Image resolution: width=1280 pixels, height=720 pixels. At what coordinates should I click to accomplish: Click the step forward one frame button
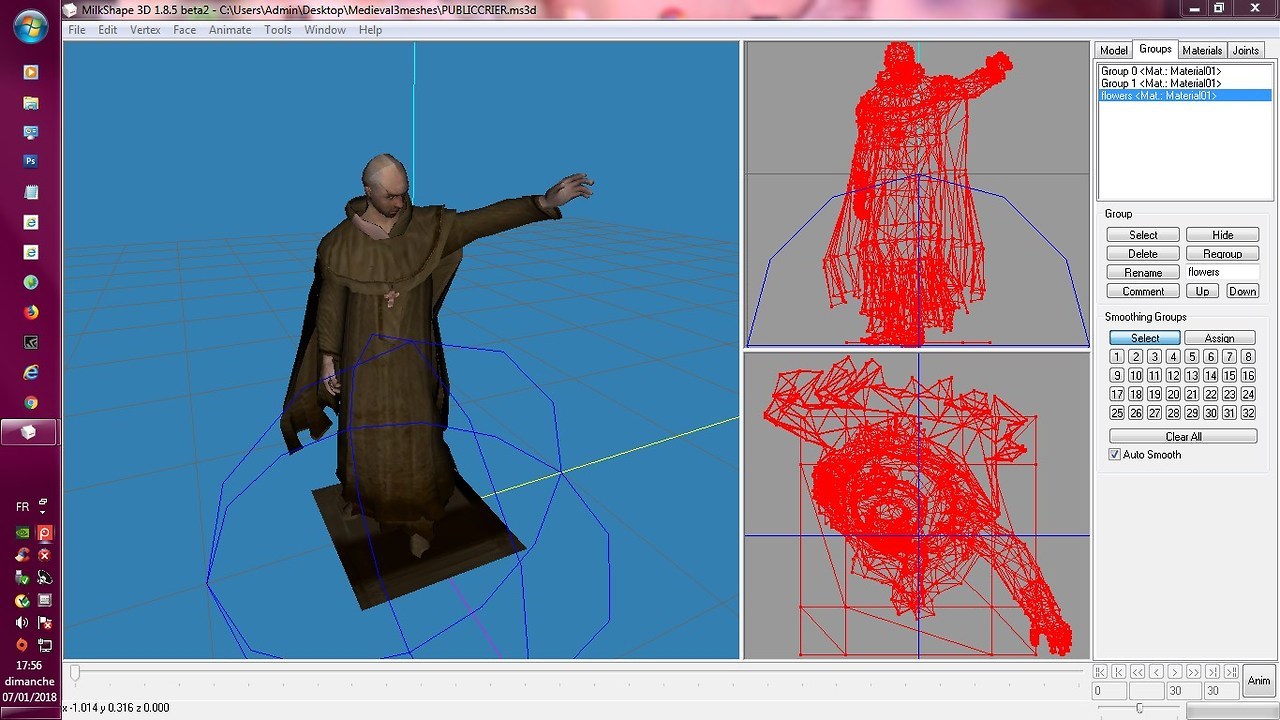coord(1175,672)
